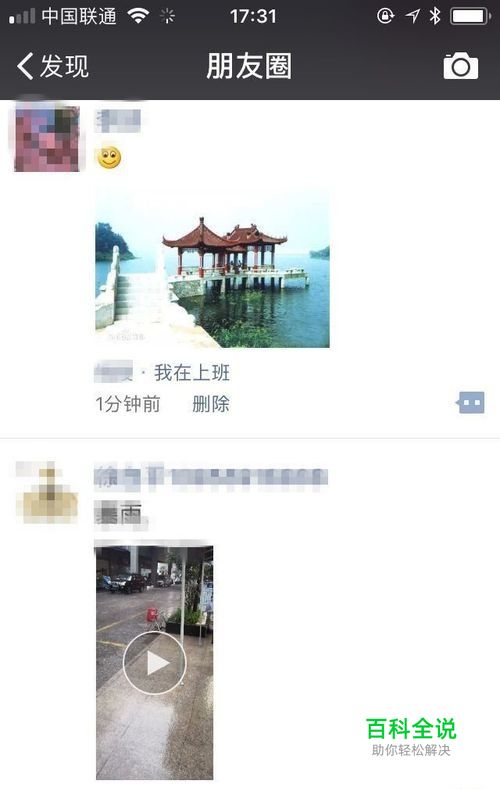Tap the Bluetooth icon in status bar
500x789 pixels.
(x=435, y=16)
